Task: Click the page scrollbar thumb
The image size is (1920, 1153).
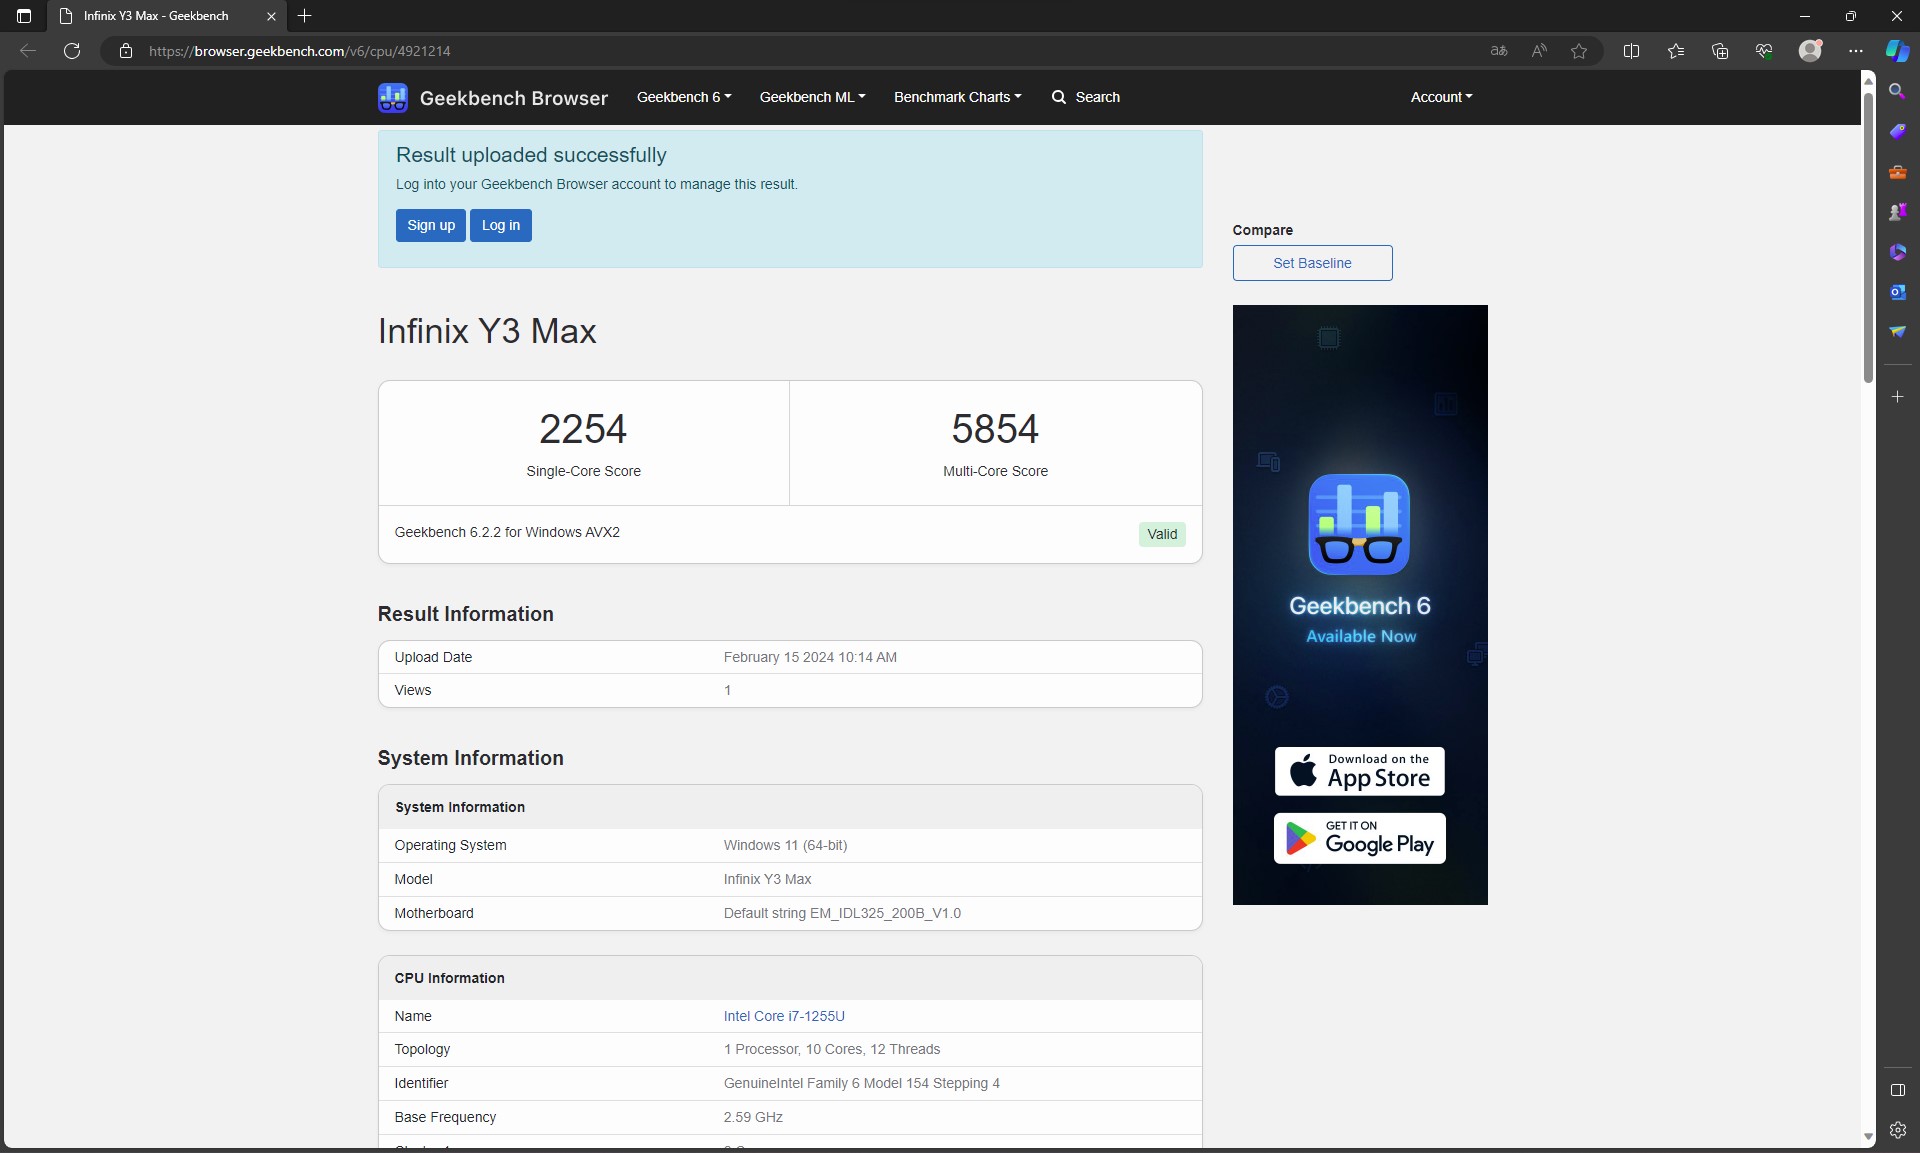Action: 1868,236
